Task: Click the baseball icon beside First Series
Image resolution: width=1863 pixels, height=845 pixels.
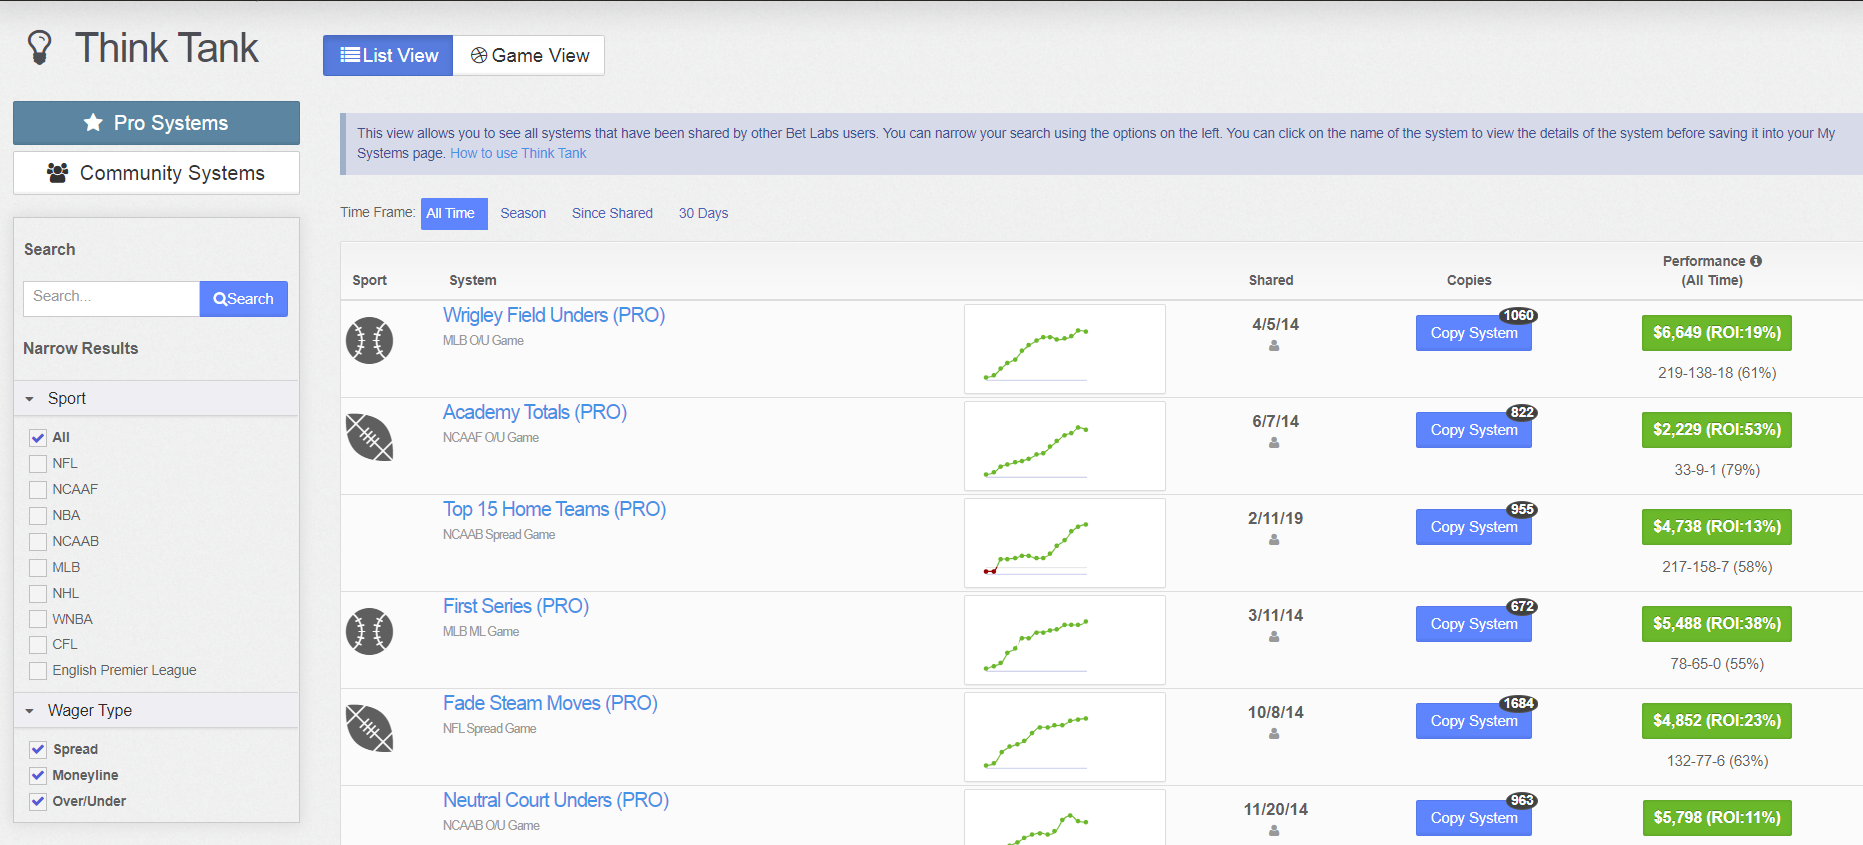Action: tap(369, 632)
